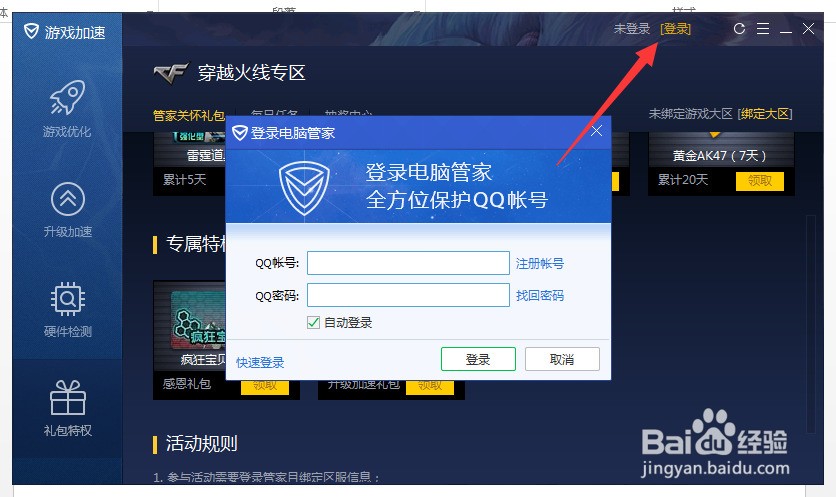
Task: Click the 取消 button
Action: coord(562,359)
